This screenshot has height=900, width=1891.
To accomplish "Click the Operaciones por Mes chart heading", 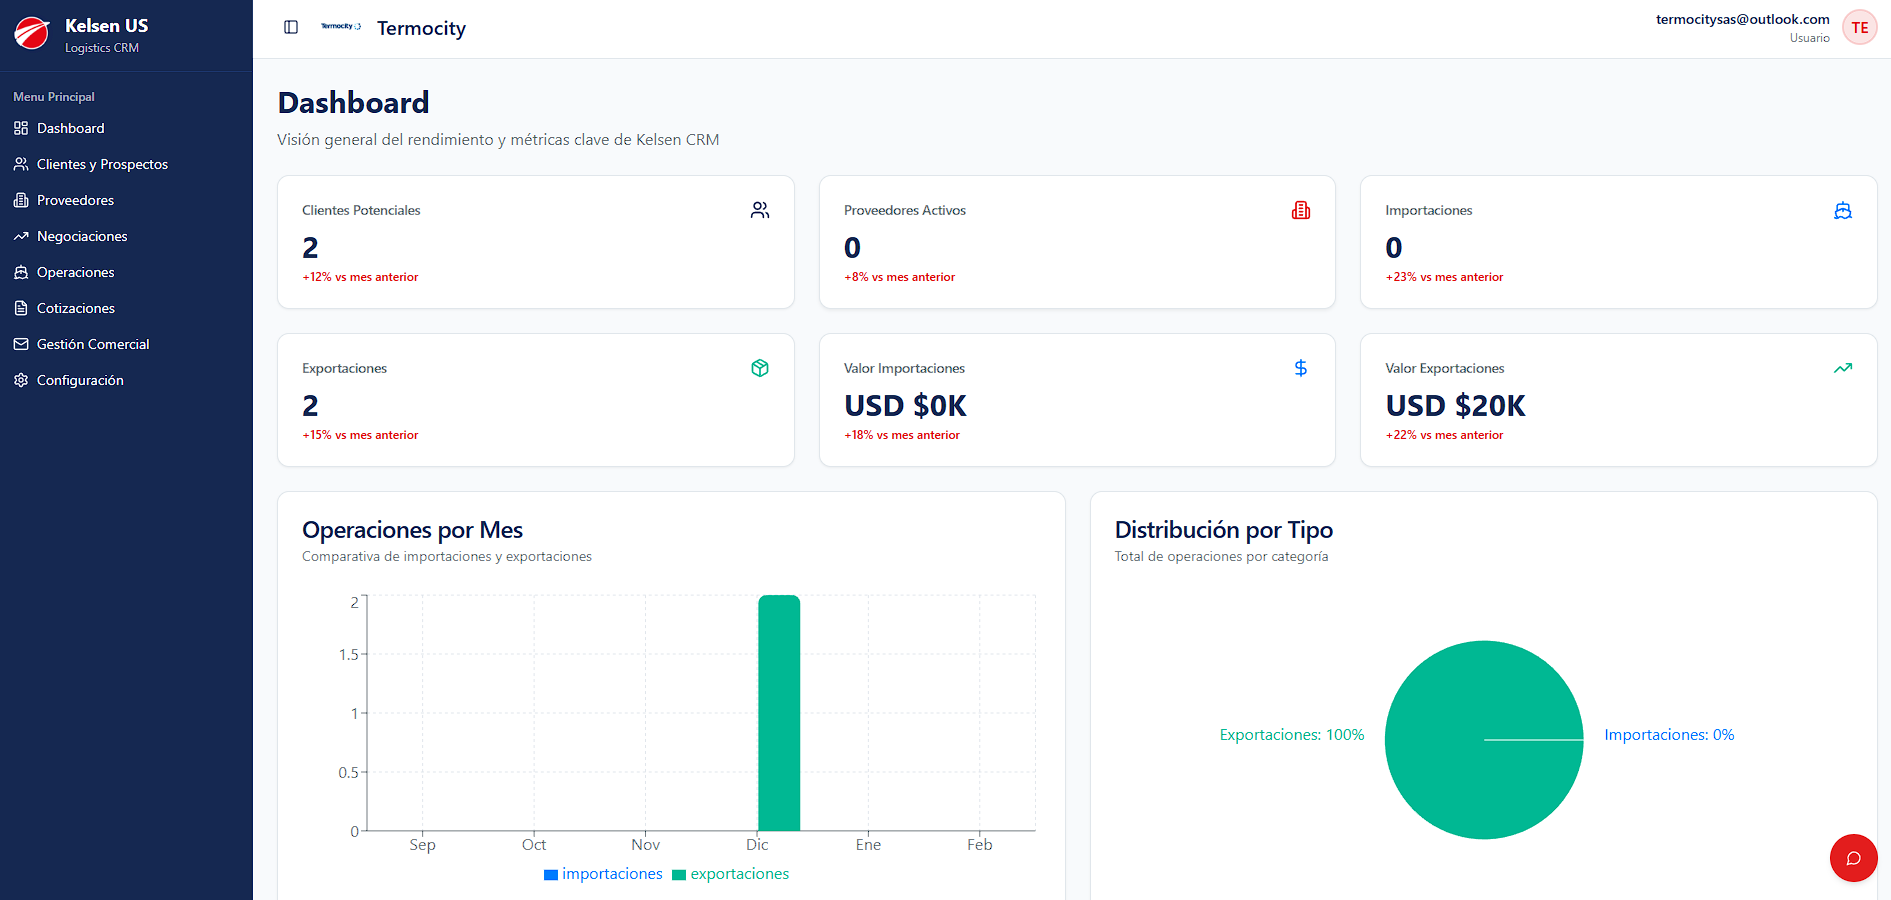I will [x=412, y=530].
